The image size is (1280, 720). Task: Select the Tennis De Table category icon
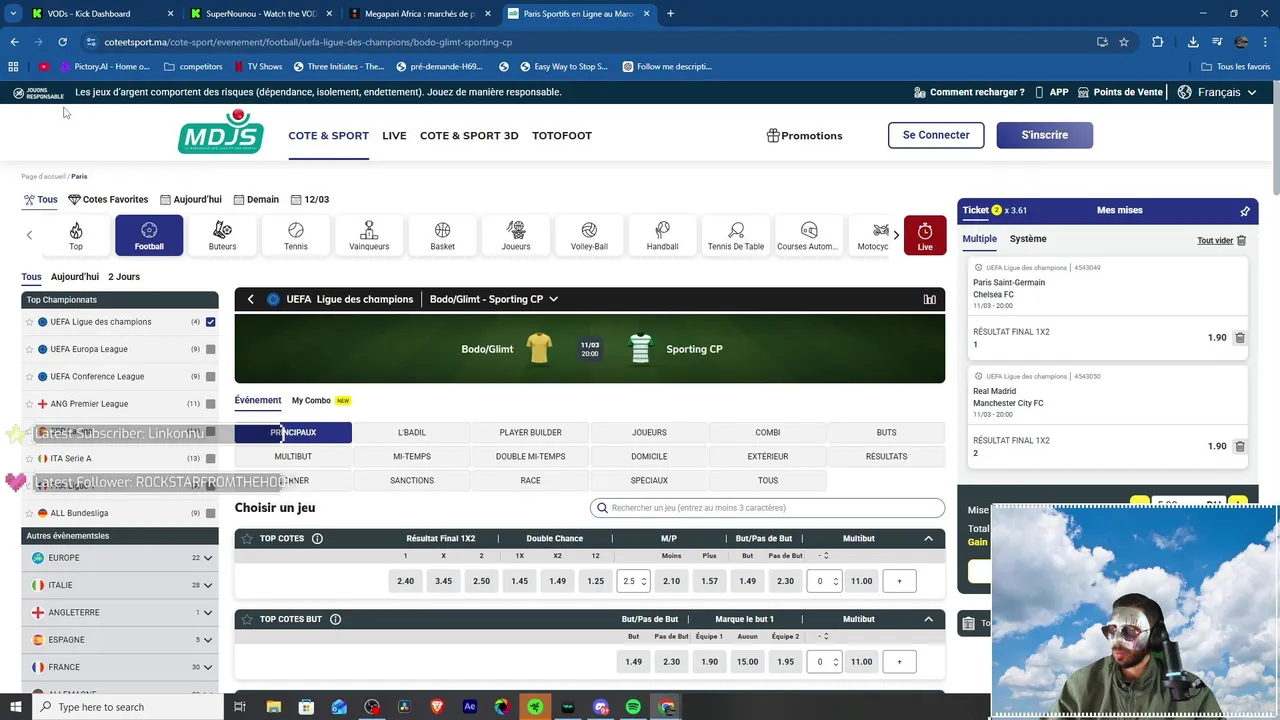coord(736,236)
